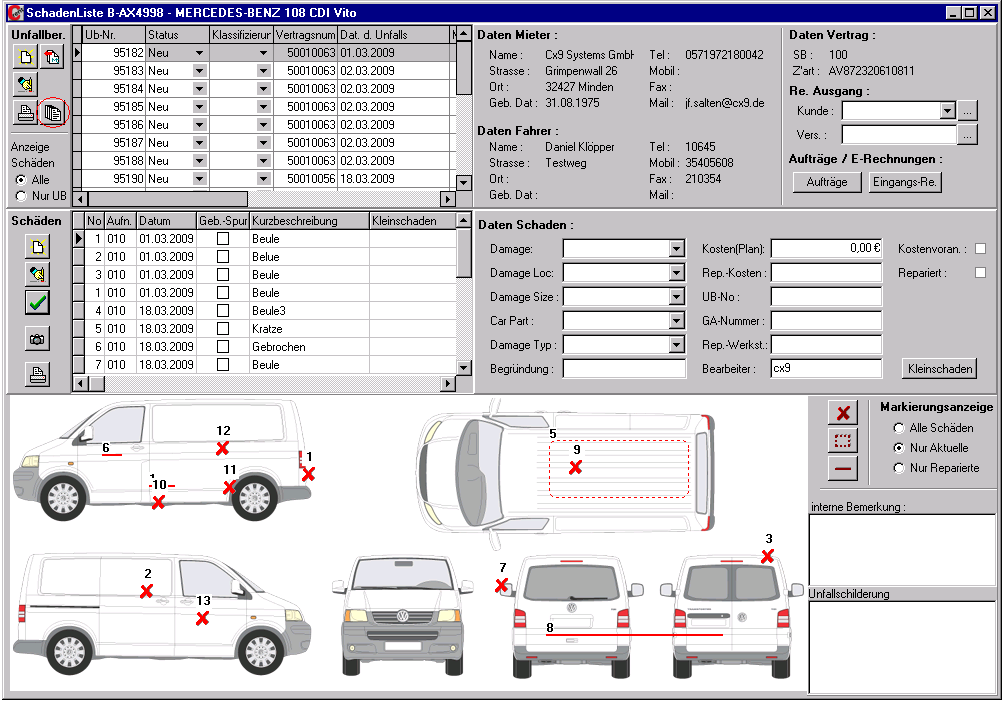Click the green checkmark icon in Schäden panel
The image size is (1003, 701).
point(36,302)
